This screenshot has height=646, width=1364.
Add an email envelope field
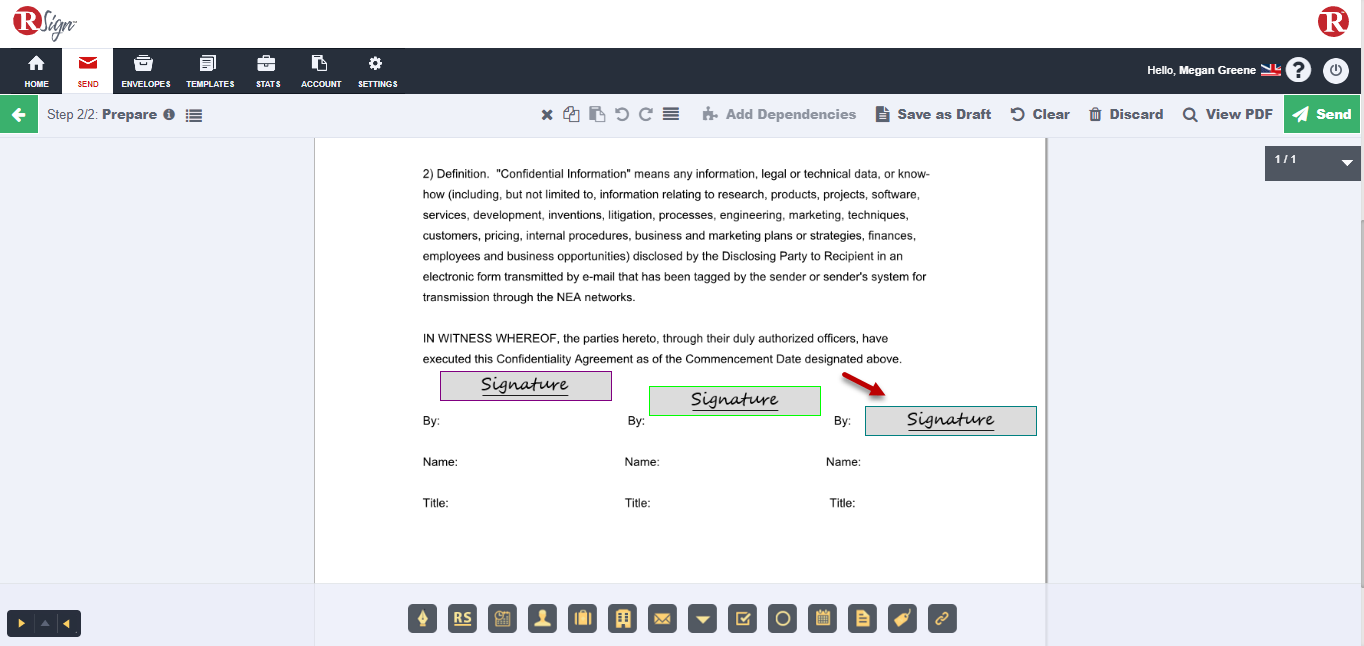663,619
